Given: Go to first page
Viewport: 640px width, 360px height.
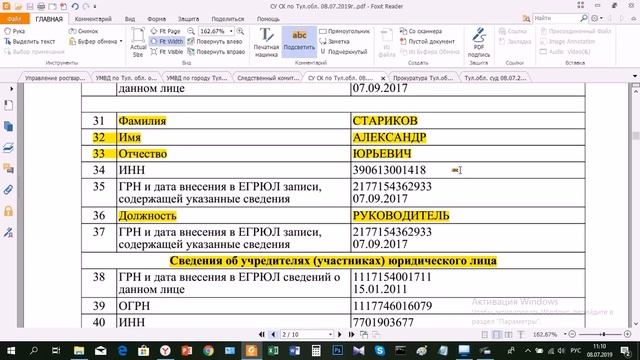Looking at the screenshot, I should coord(262,334).
